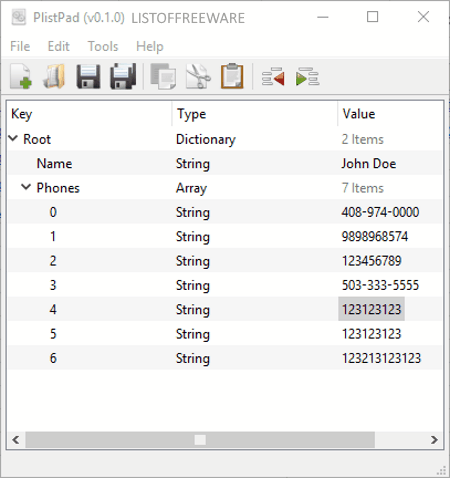The width and height of the screenshot is (450, 478).
Task: Collapse the Root dictionary node
Action: 13,138
